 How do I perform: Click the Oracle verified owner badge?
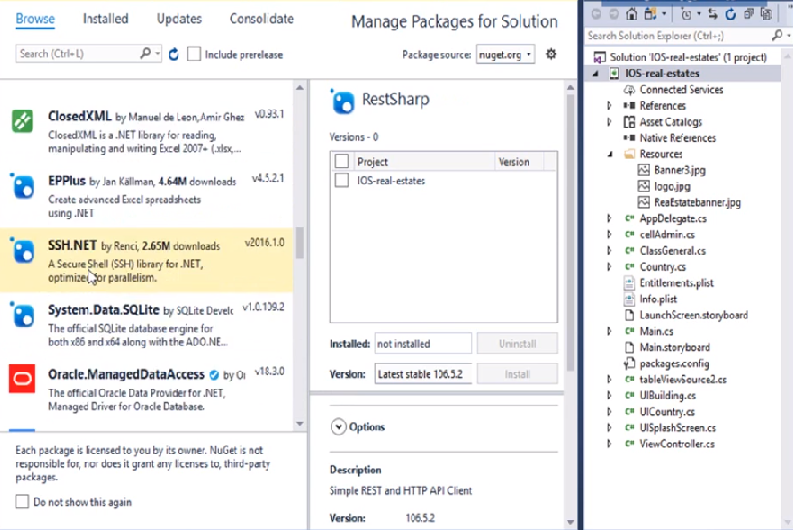click(x=214, y=375)
